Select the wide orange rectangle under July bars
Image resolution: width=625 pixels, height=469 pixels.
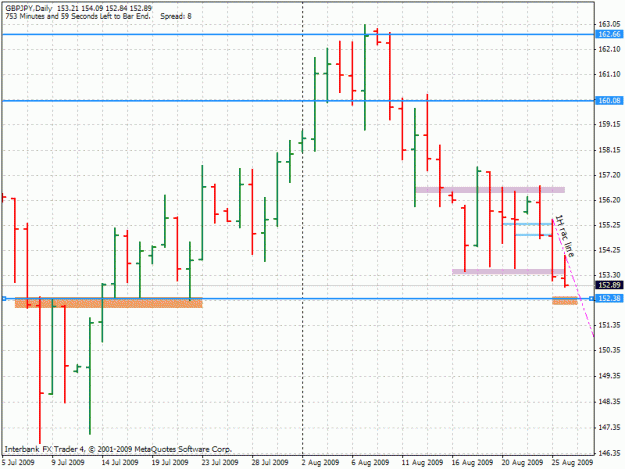[108, 302]
